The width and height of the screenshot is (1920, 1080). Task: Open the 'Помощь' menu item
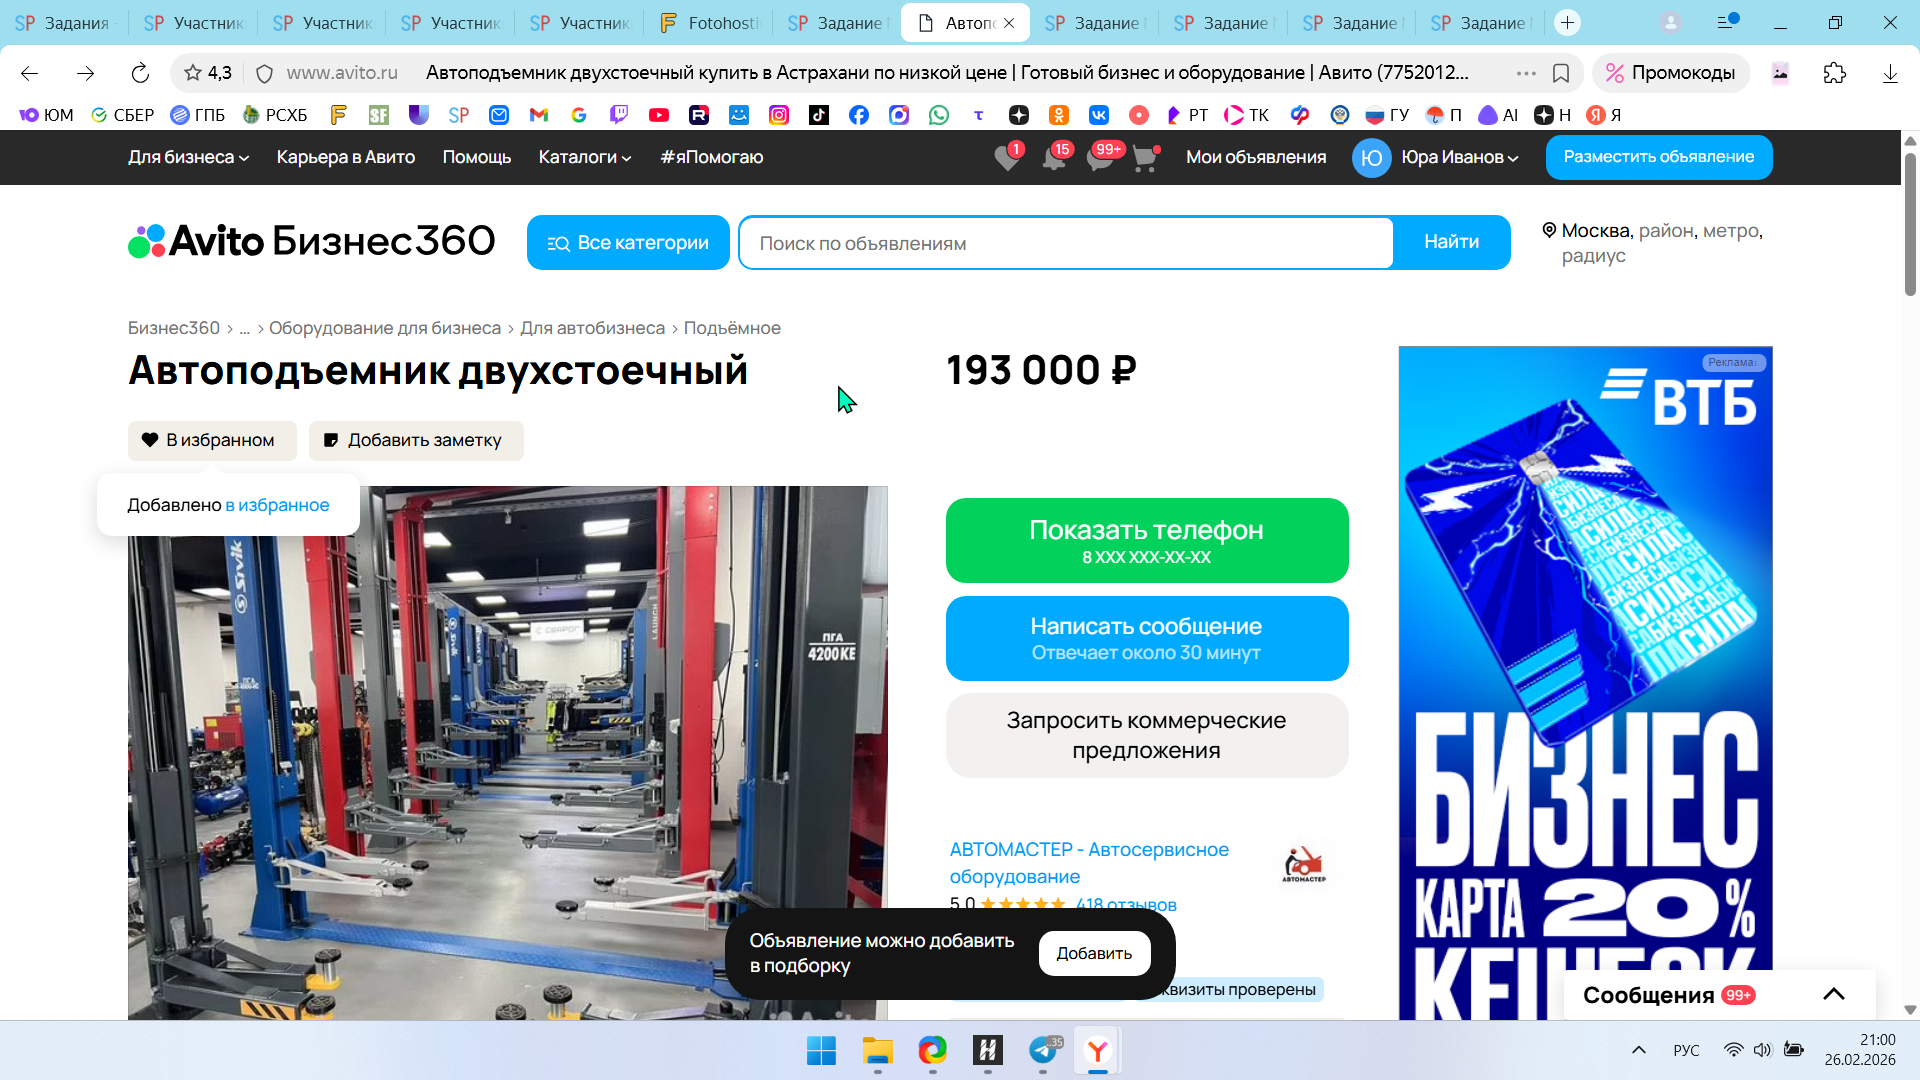point(476,157)
